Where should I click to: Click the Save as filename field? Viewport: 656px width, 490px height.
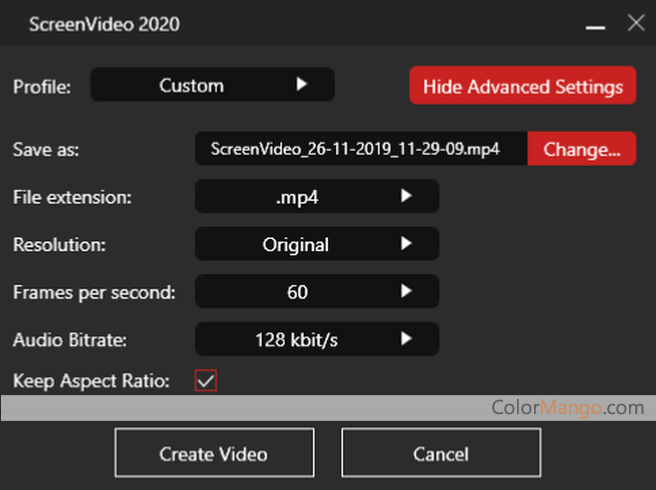pos(360,149)
